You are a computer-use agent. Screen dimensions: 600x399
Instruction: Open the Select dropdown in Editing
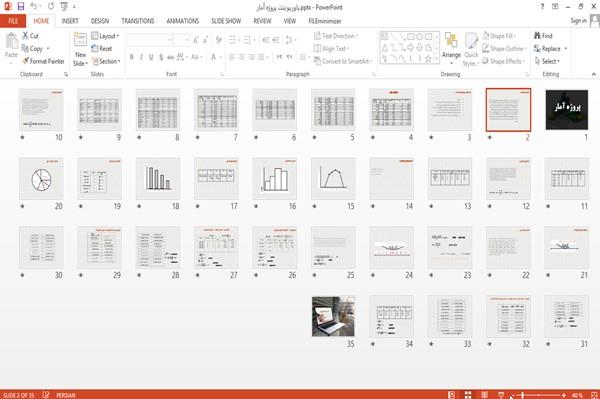547,61
